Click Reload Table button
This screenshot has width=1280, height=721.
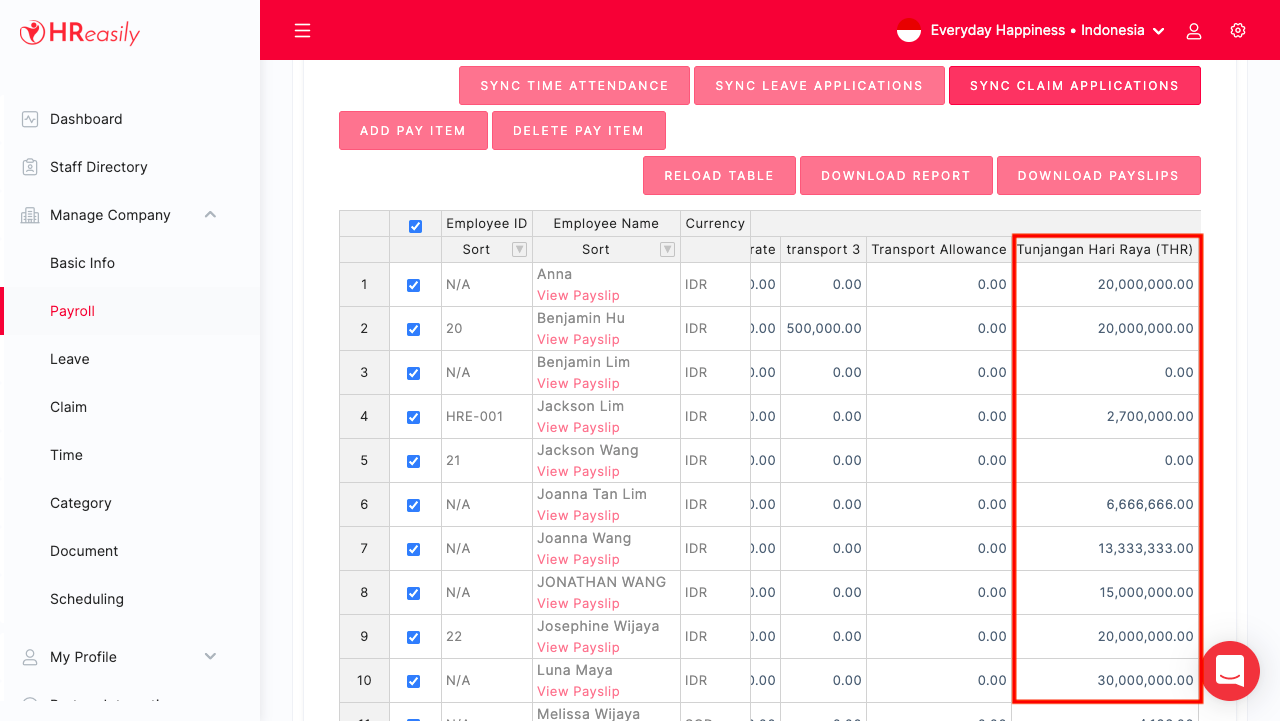click(719, 176)
